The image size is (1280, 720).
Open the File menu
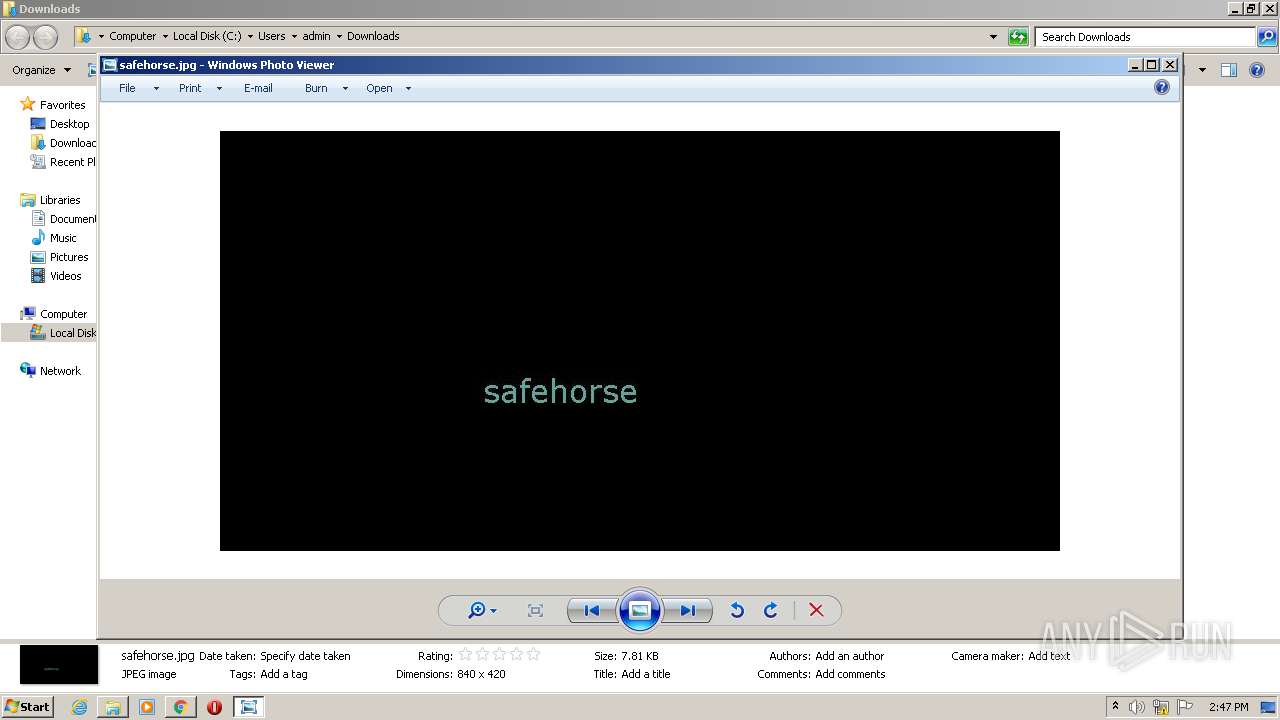[x=127, y=88]
